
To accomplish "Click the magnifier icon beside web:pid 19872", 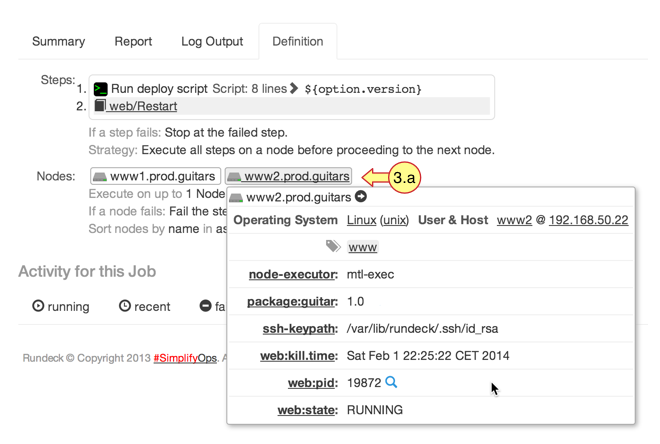I will (x=391, y=382).
